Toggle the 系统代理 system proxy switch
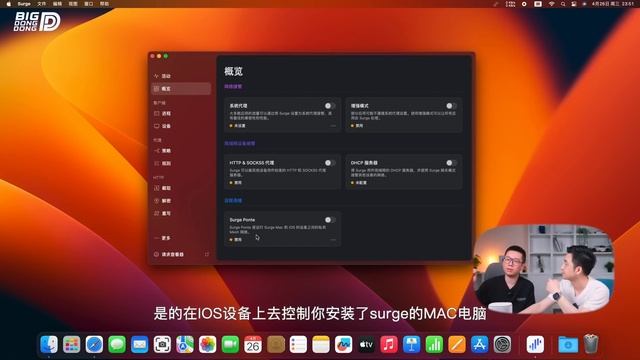 coord(330,106)
